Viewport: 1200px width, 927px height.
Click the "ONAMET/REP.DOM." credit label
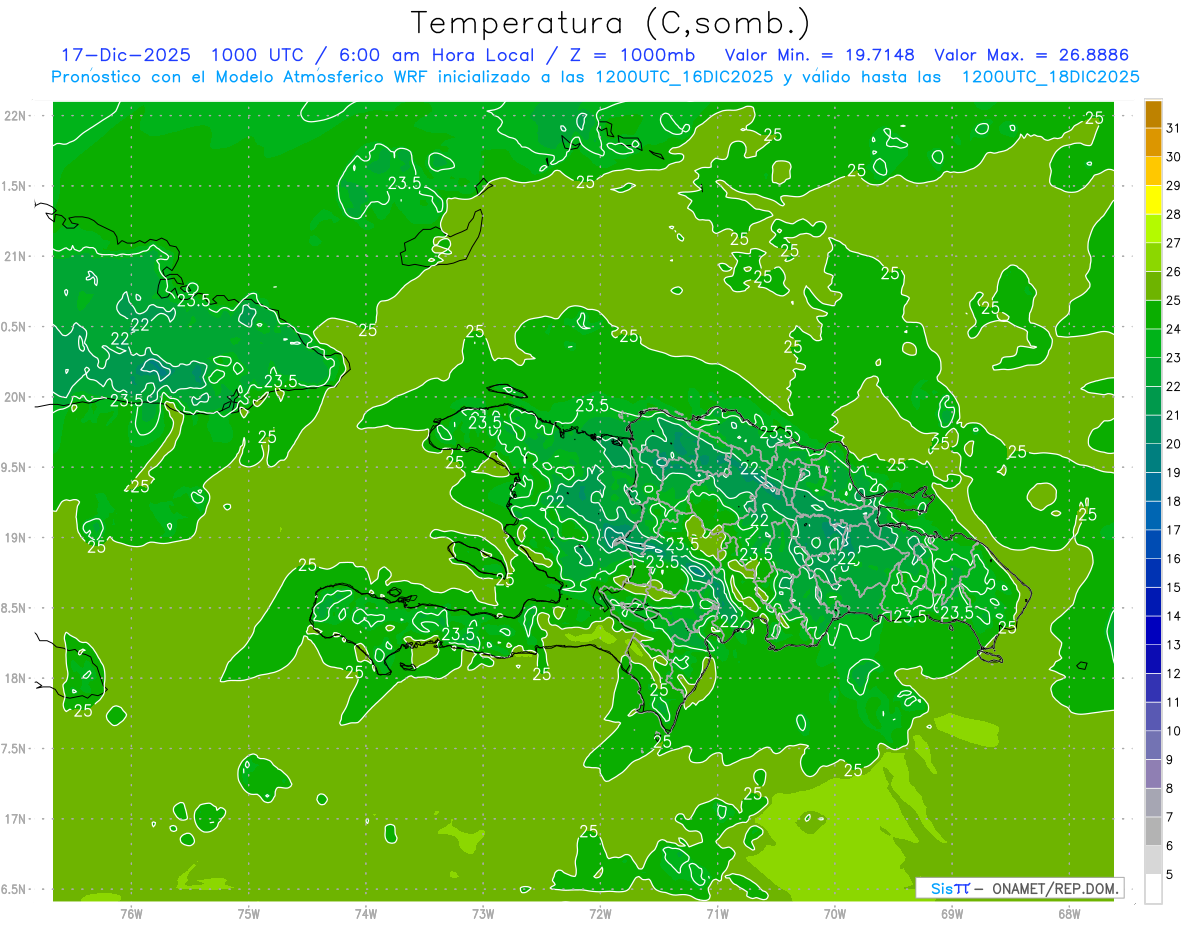coord(1056,888)
